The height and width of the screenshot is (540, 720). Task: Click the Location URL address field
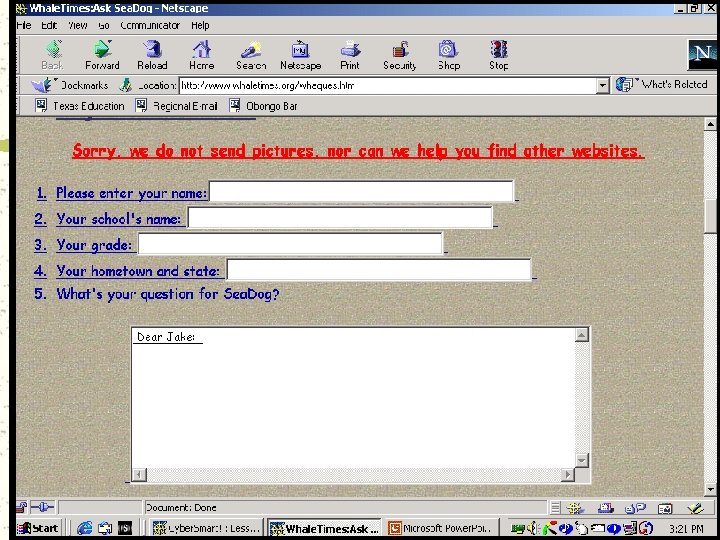pos(388,85)
